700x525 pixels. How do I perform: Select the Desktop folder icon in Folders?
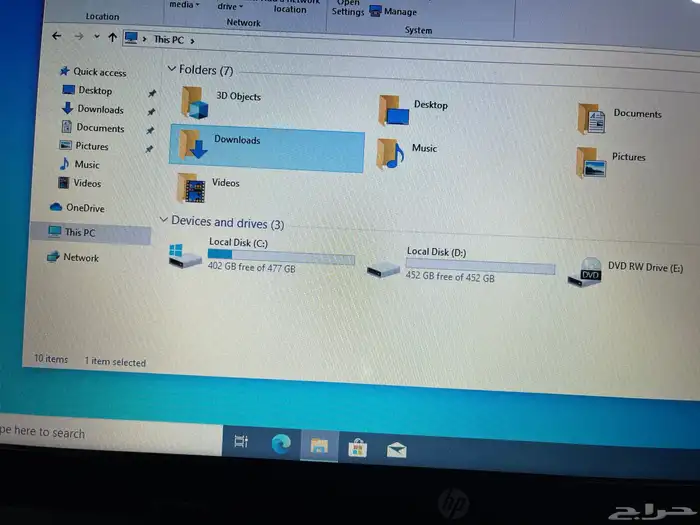(393, 110)
